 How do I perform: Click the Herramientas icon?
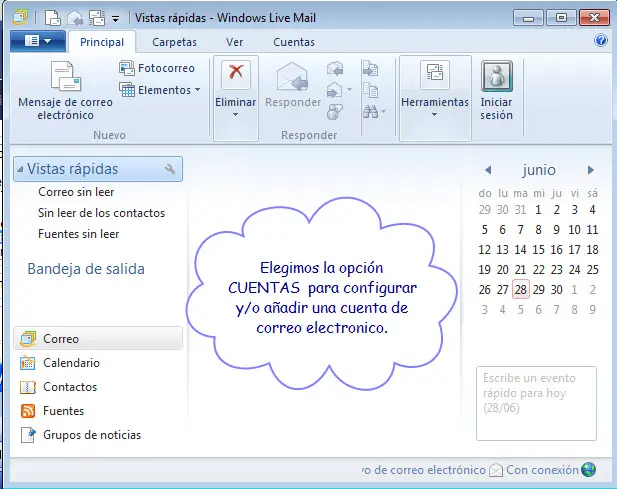[x=435, y=74]
